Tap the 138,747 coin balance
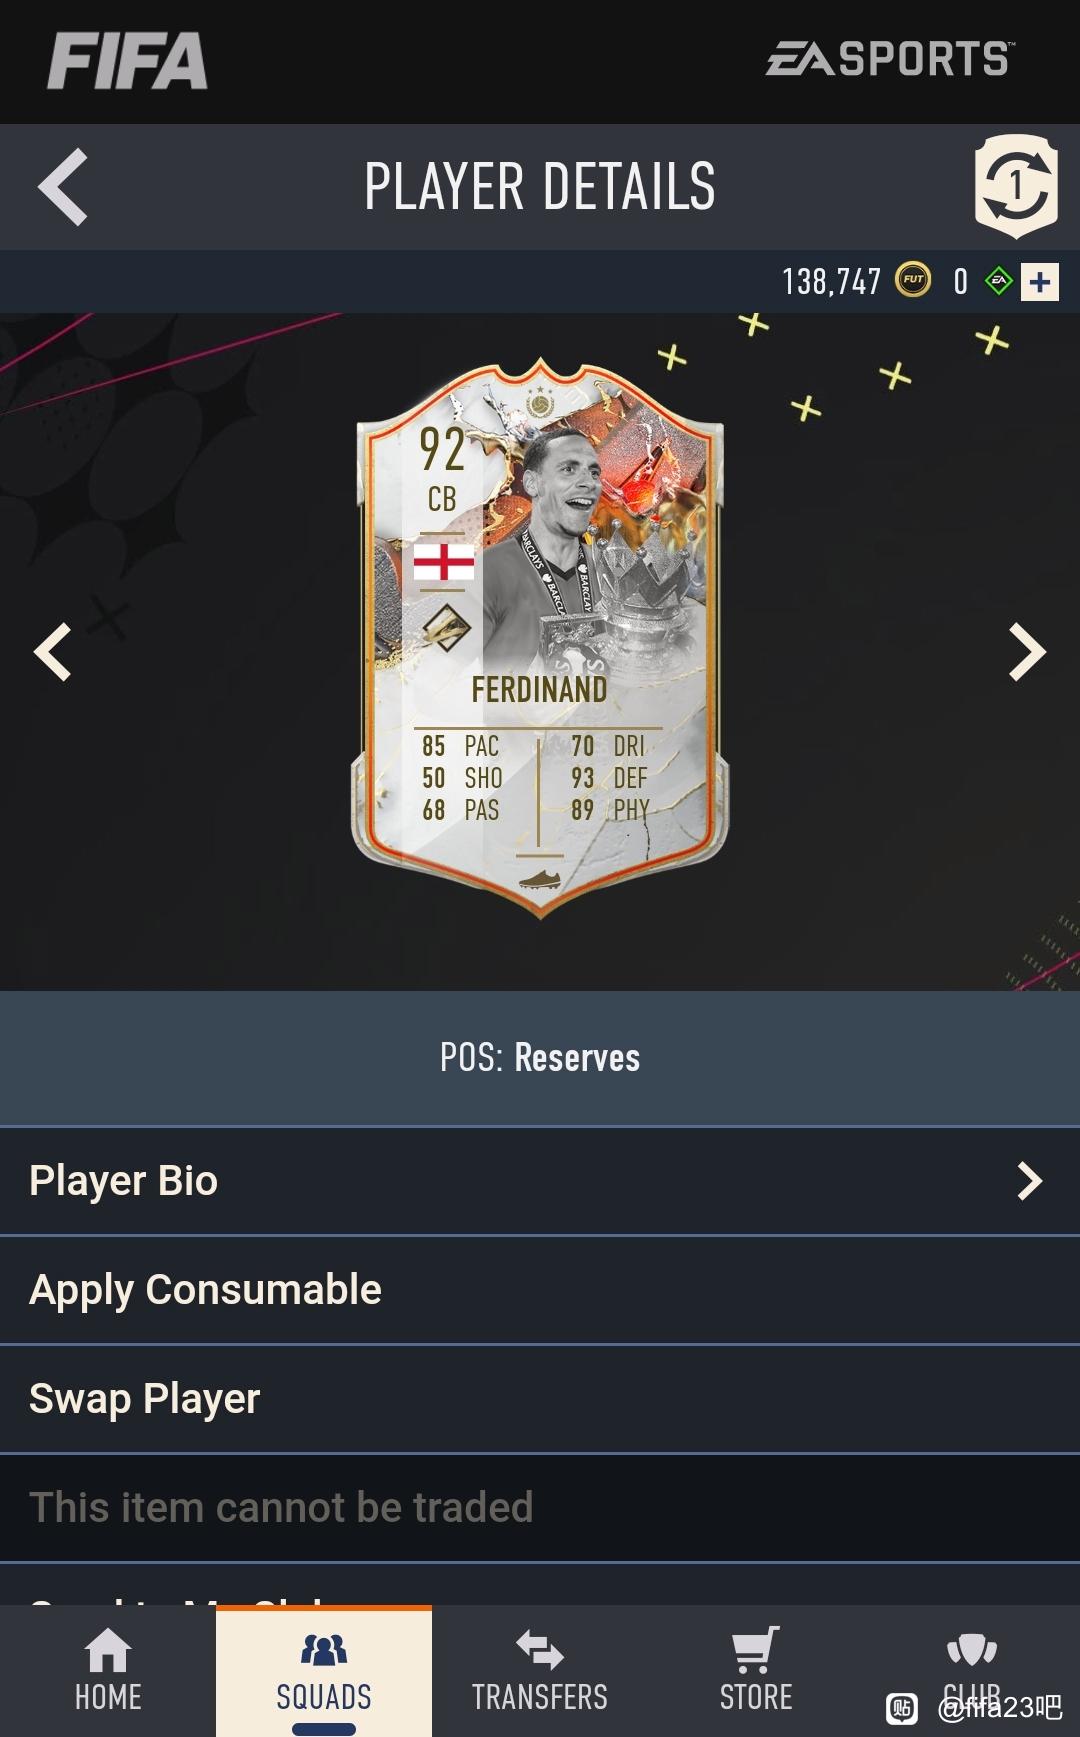 [x=831, y=282]
